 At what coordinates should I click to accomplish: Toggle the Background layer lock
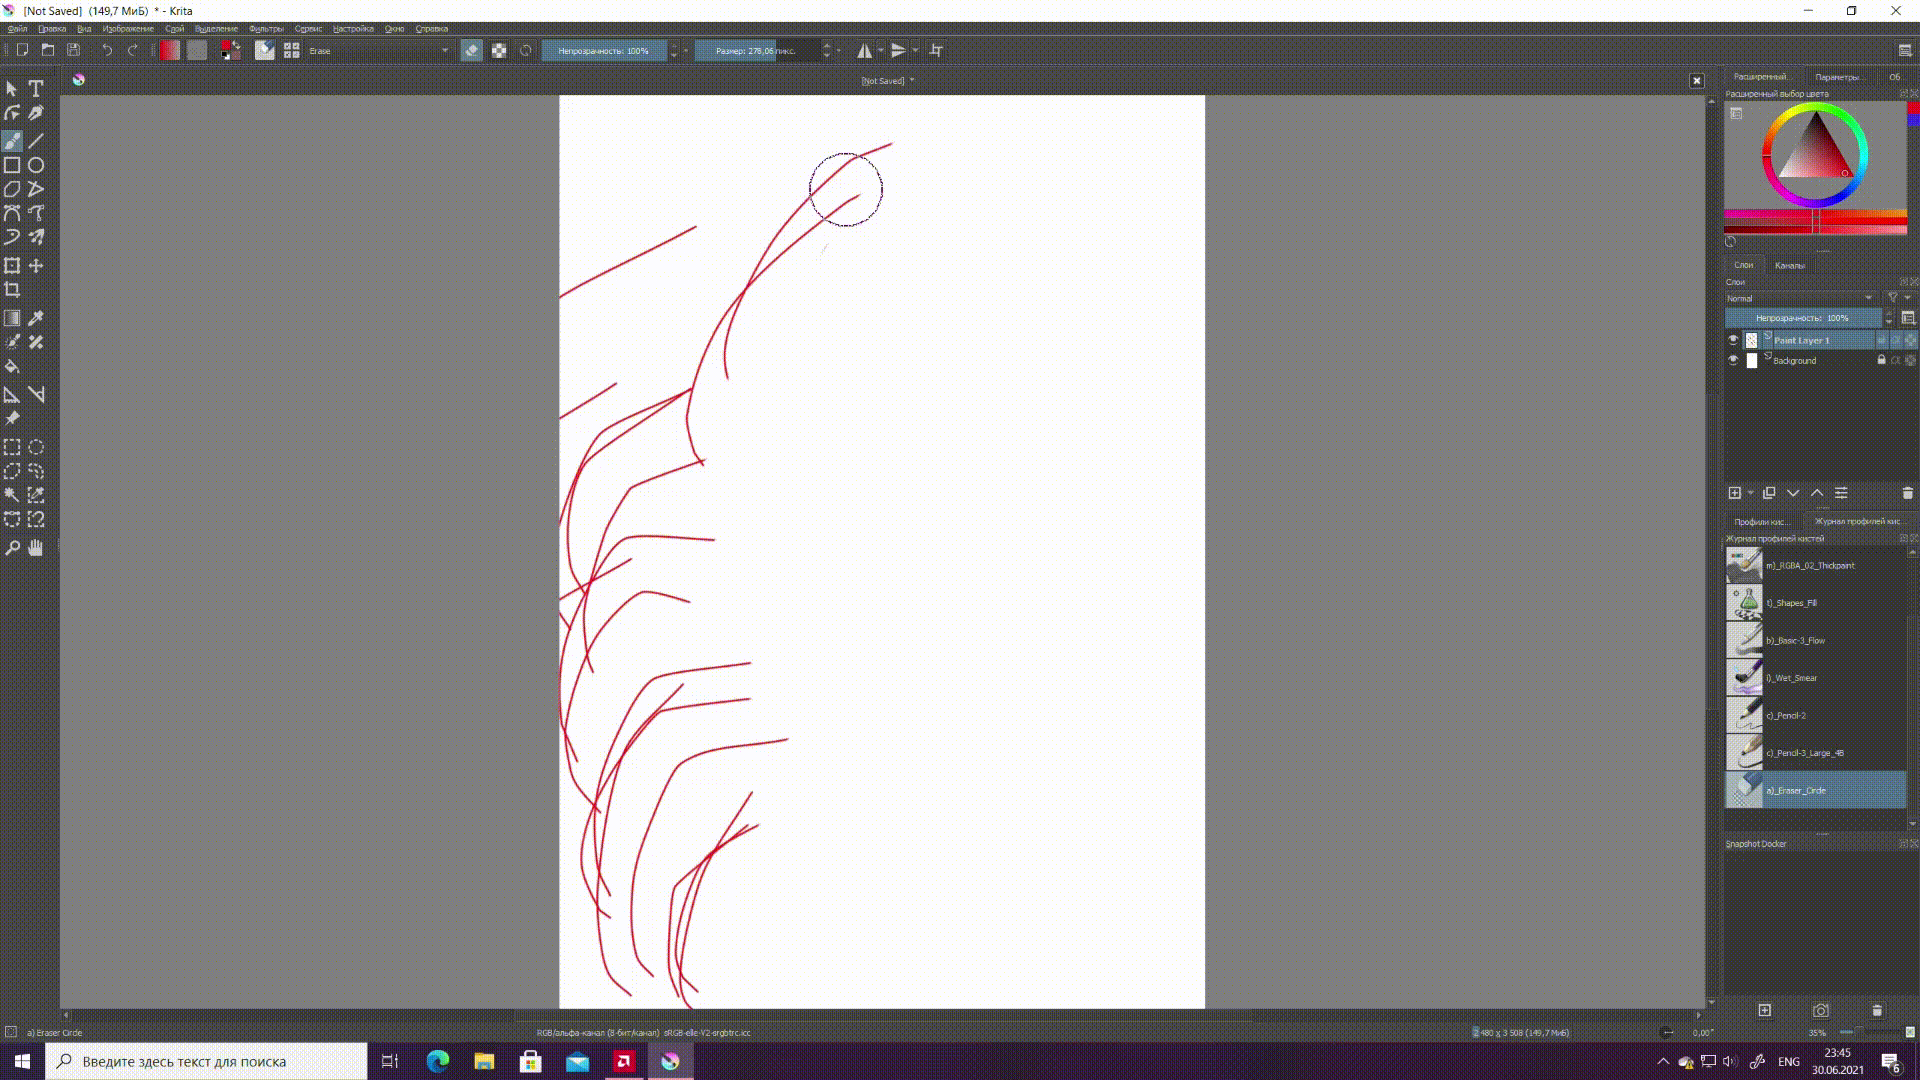click(x=1881, y=360)
